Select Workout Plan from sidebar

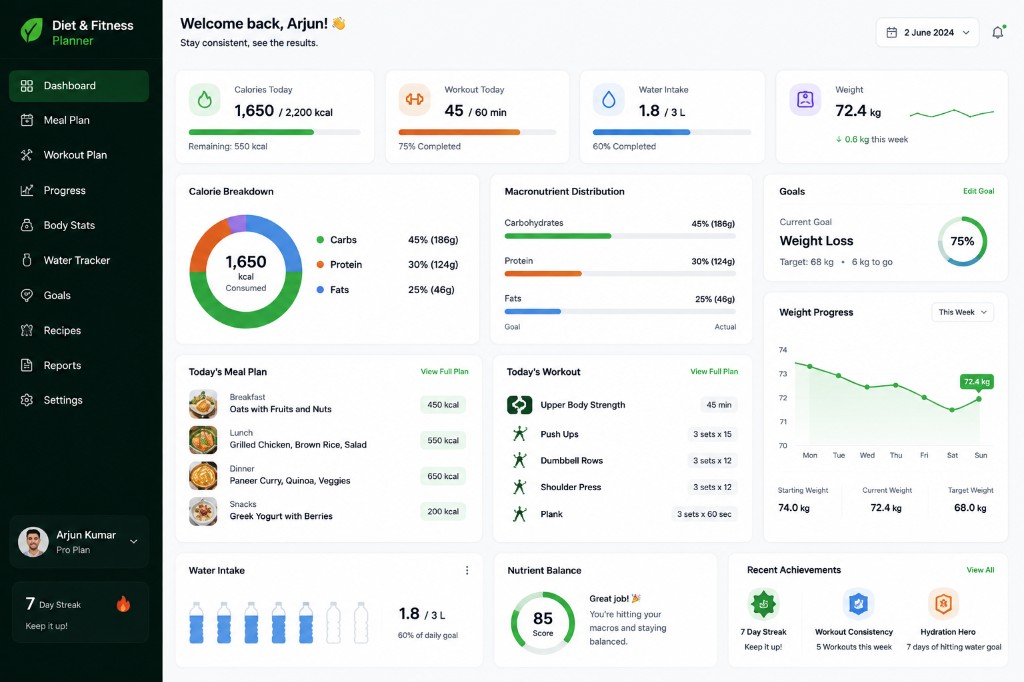click(79, 155)
